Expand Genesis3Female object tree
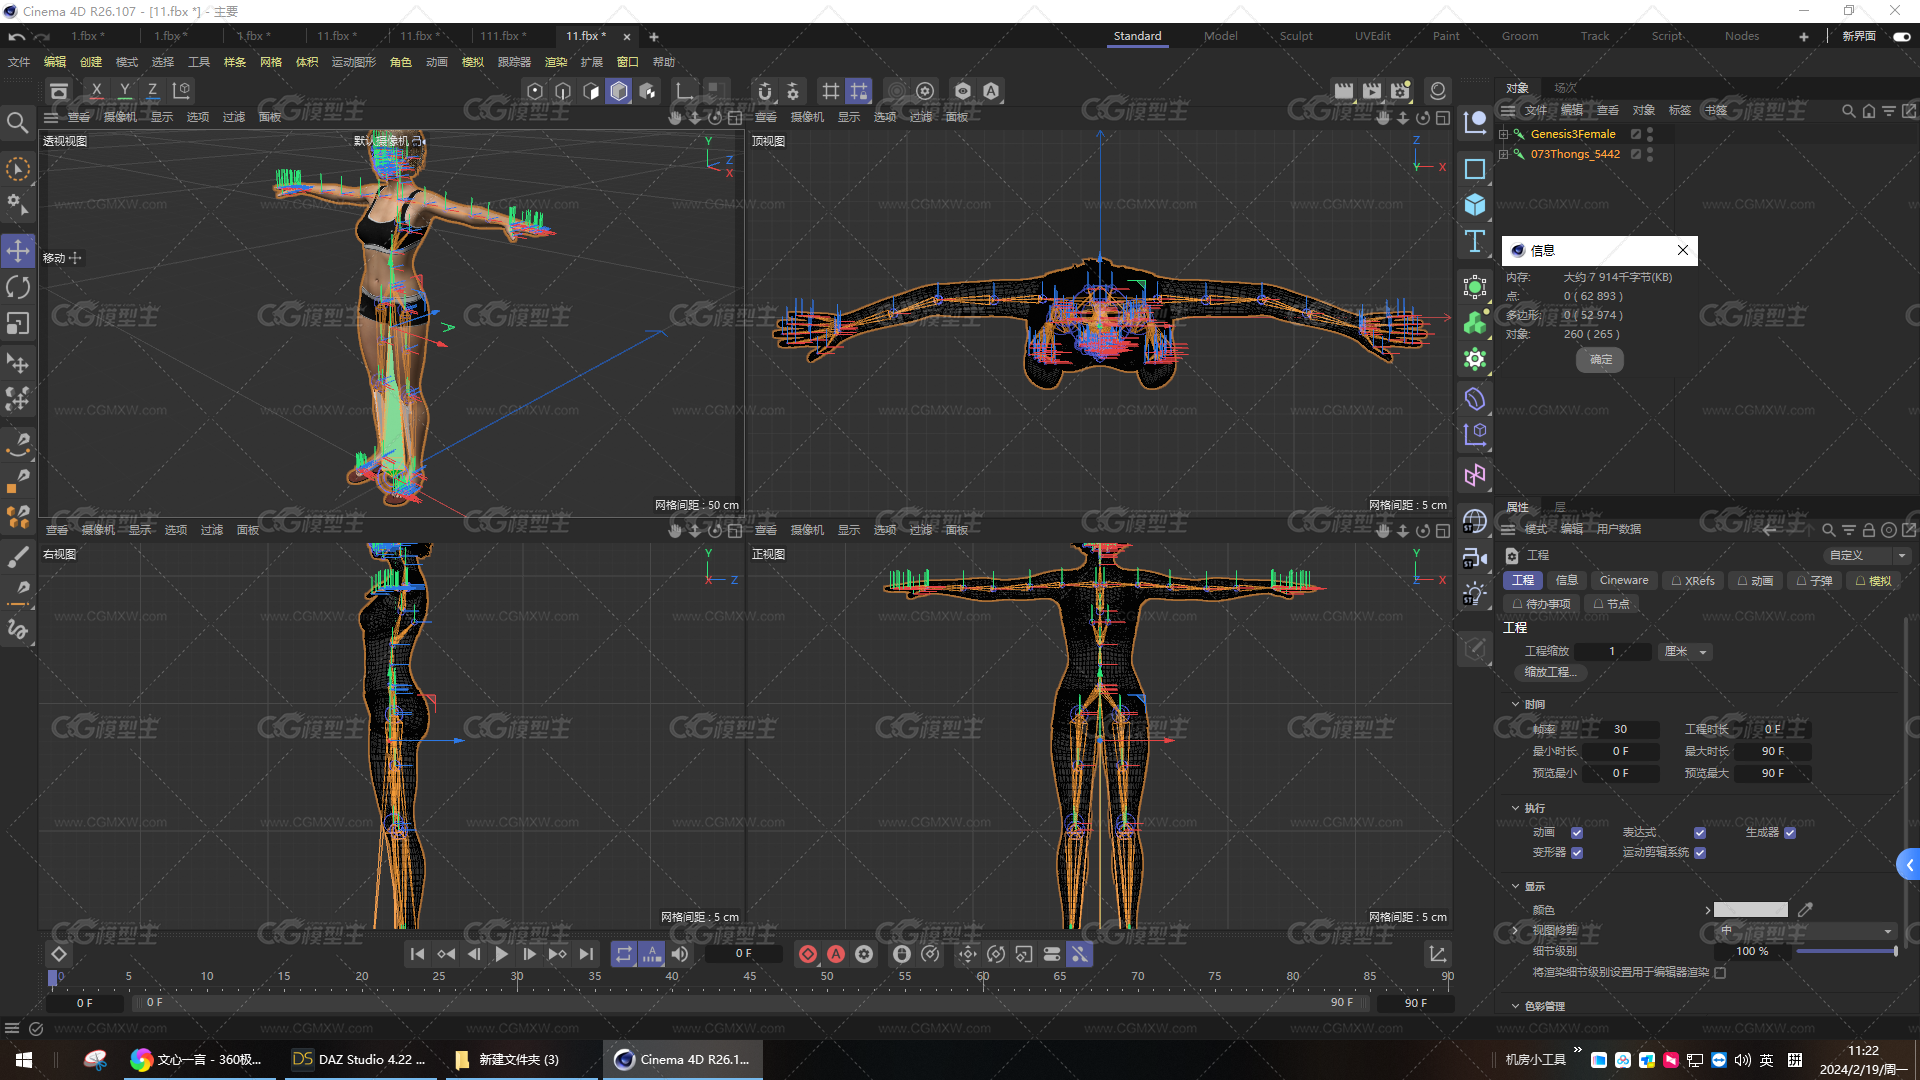1920x1080 pixels. click(1503, 134)
